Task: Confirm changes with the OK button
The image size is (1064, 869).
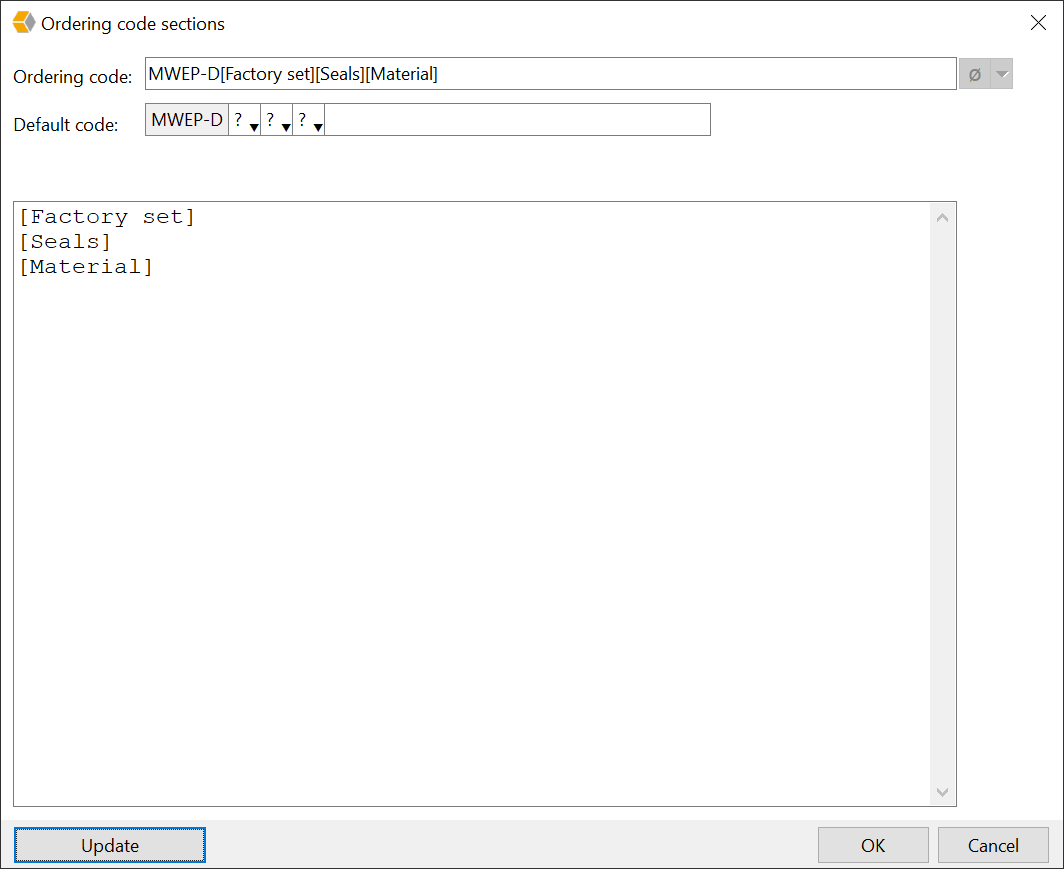Action: point(873,845)
